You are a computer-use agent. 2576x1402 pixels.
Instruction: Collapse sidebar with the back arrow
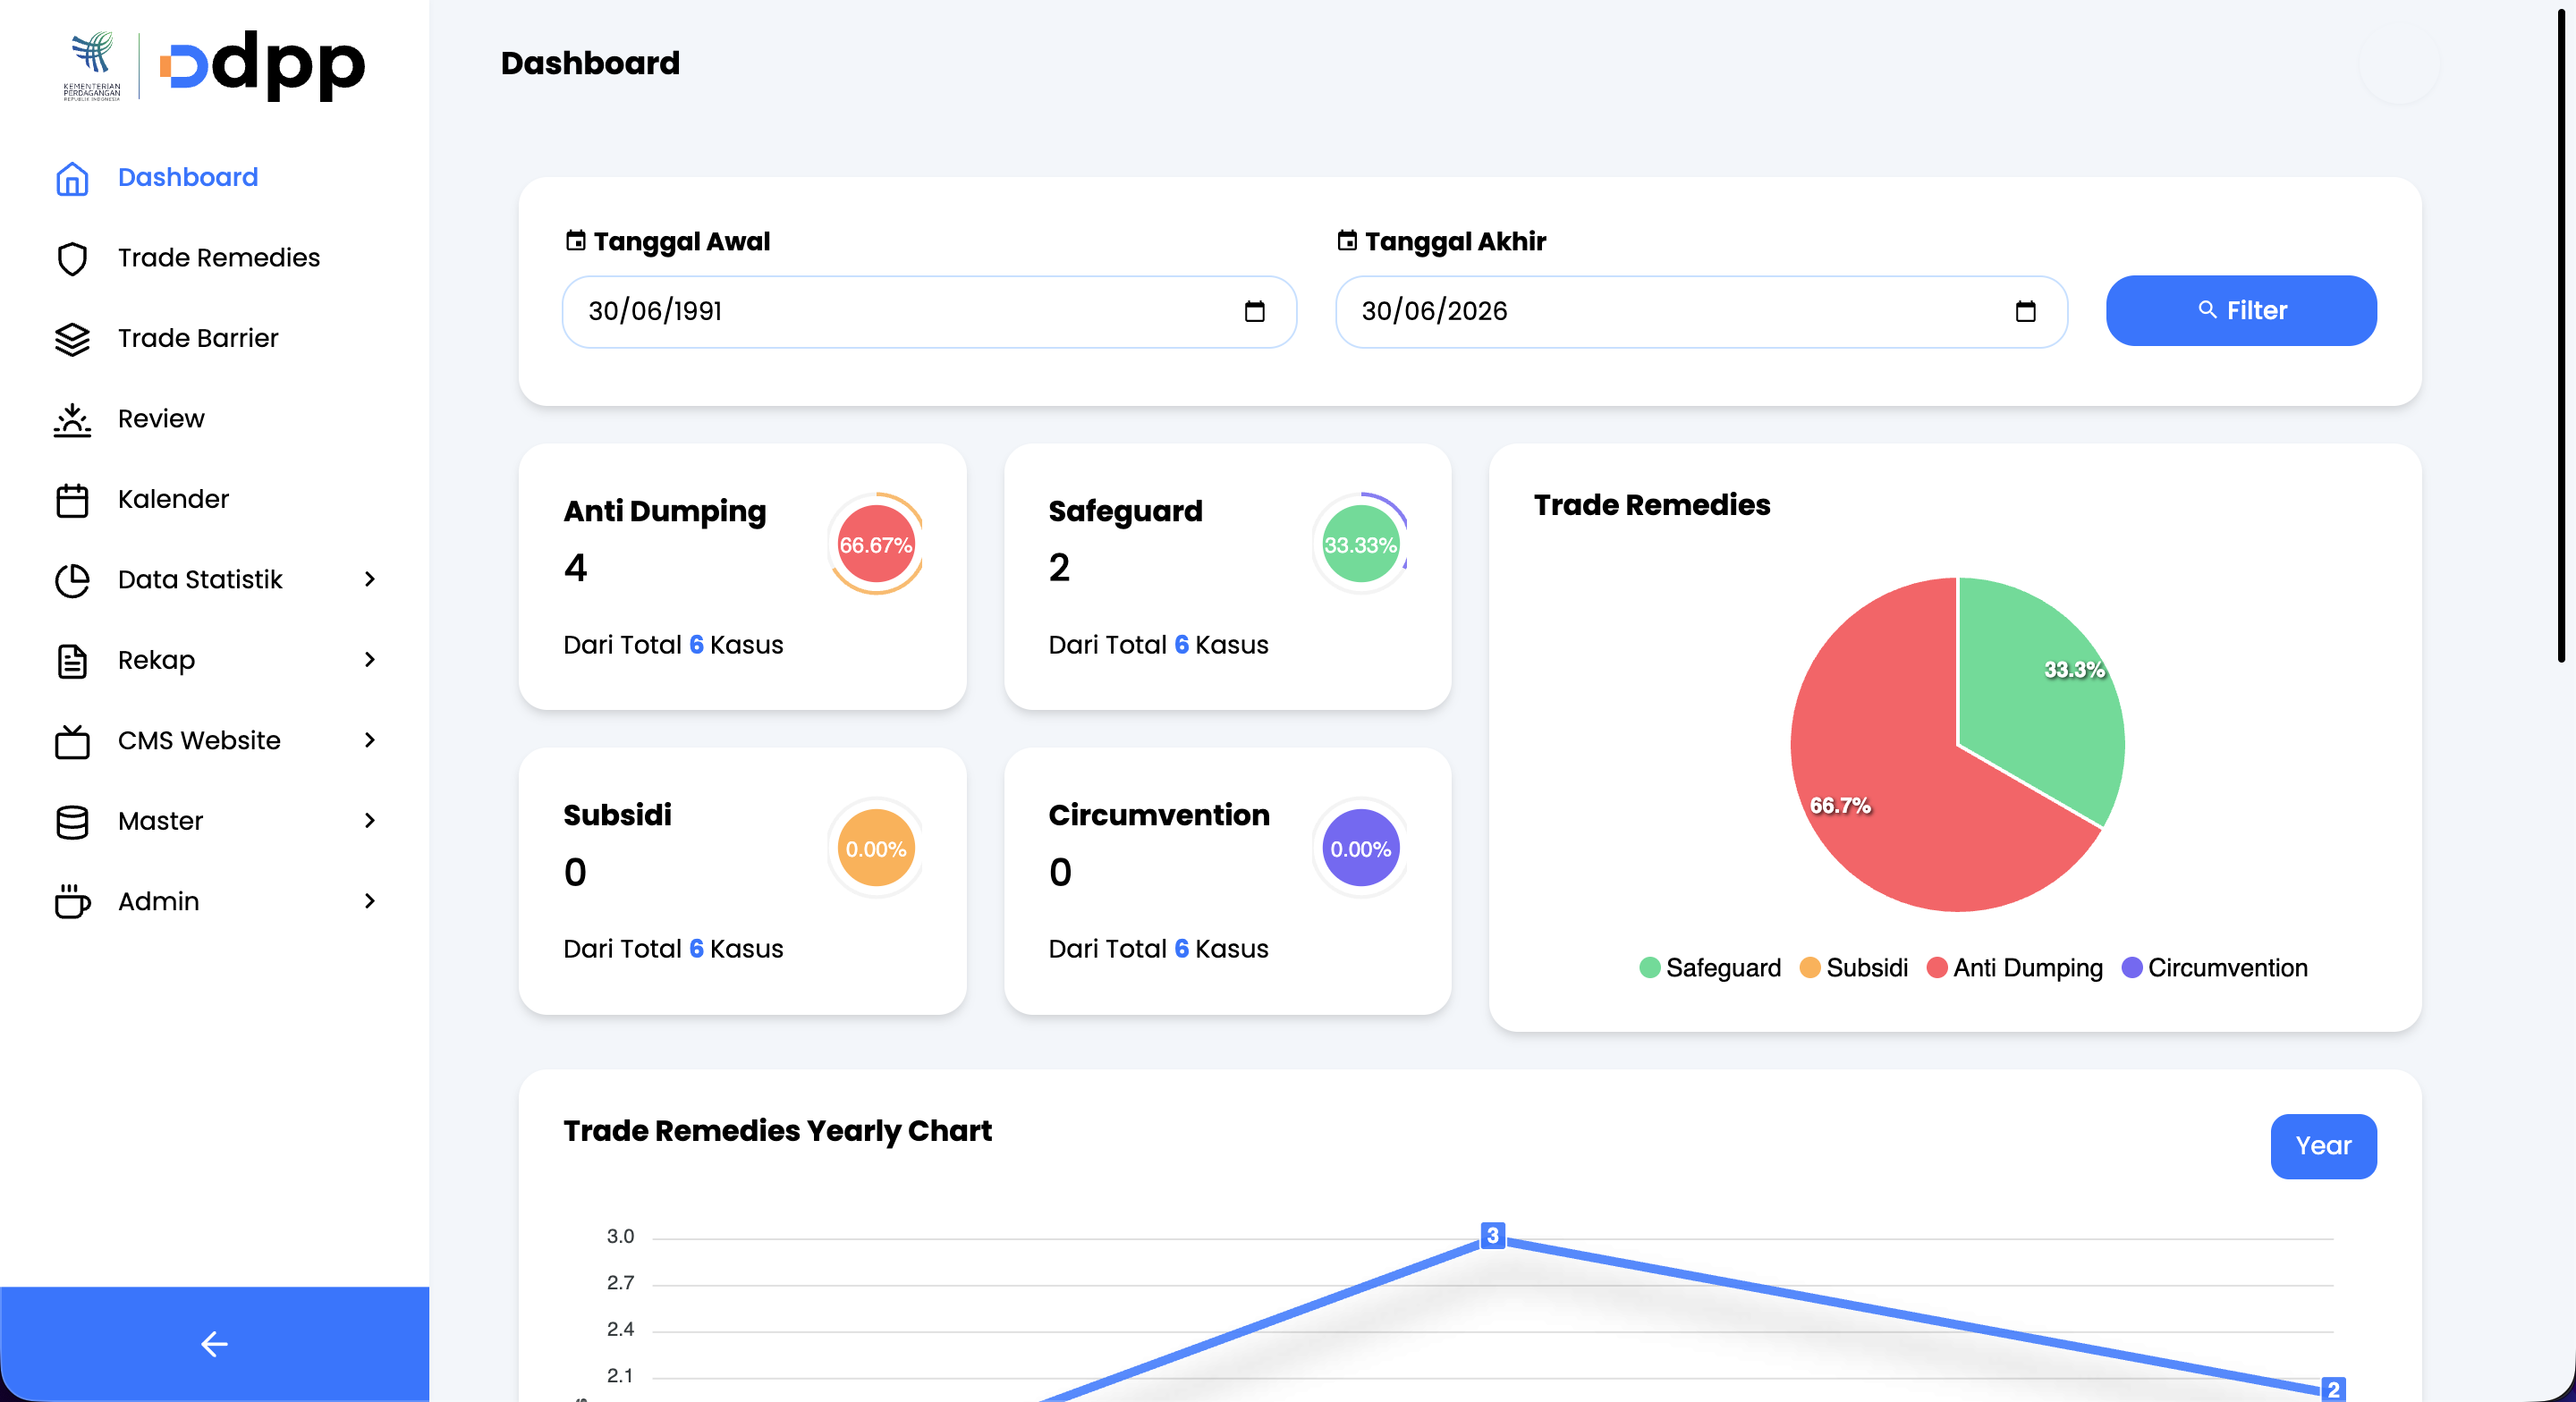[x=214, y=1344]
